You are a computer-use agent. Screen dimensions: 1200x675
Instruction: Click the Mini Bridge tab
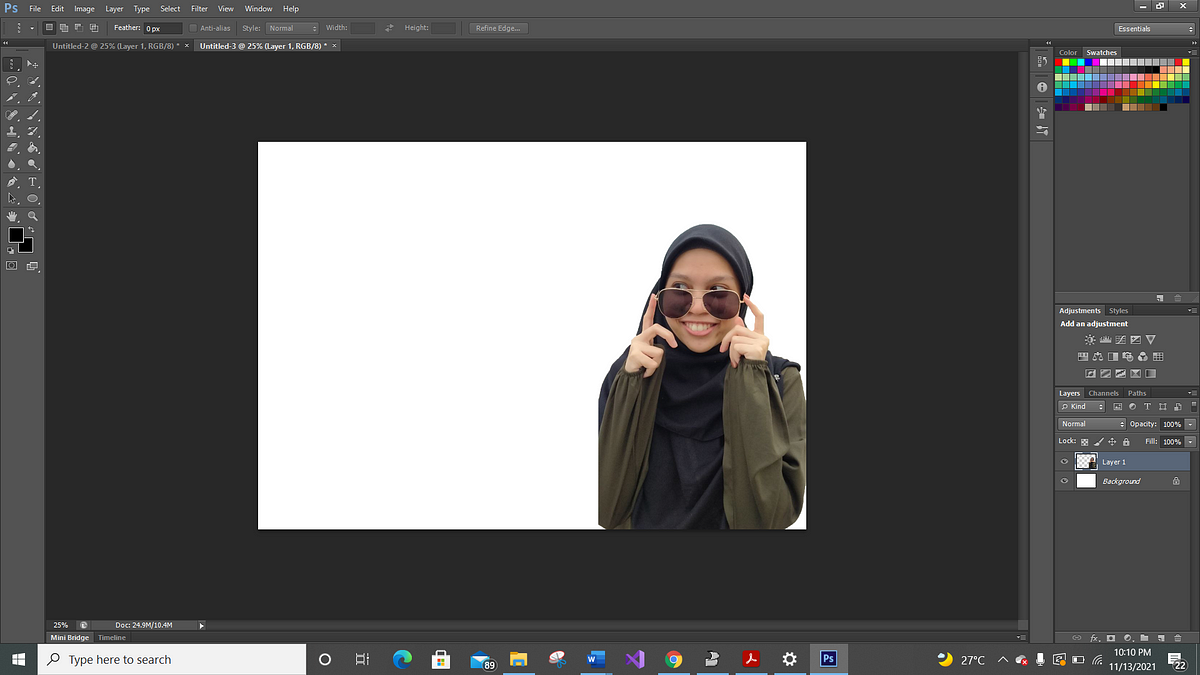coord(70,637)
